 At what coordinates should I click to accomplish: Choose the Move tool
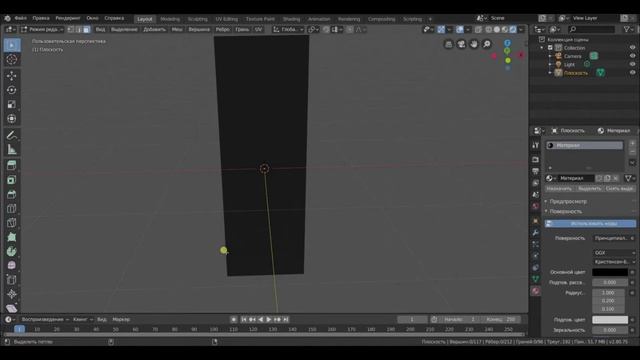click(x=12, y=76)
